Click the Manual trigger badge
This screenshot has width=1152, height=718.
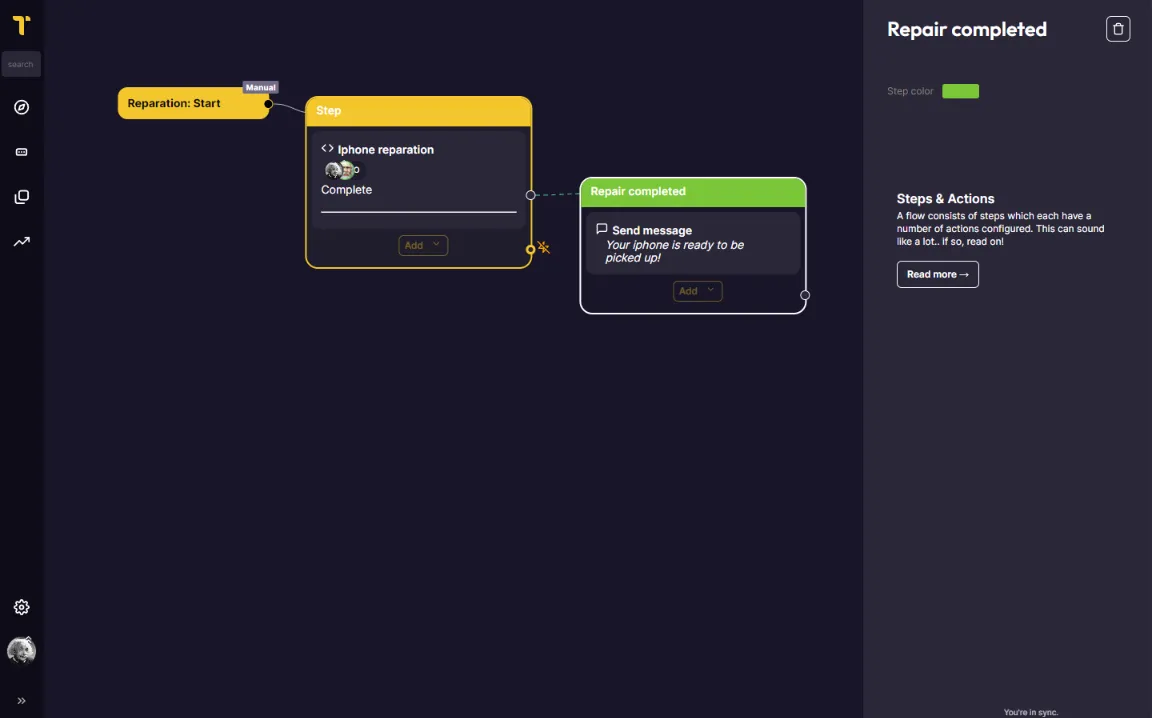[x=260, y=87]
